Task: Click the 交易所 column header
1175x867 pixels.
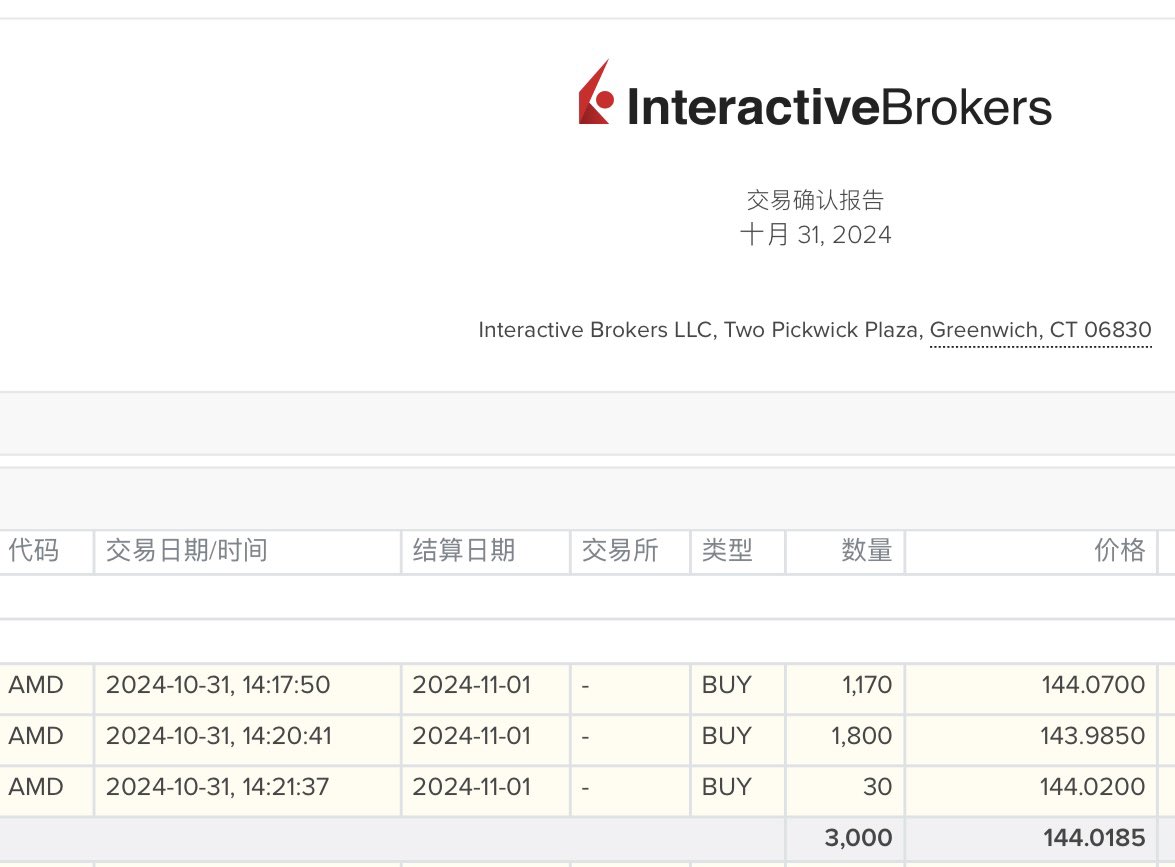Action: [x=620, y=551]
